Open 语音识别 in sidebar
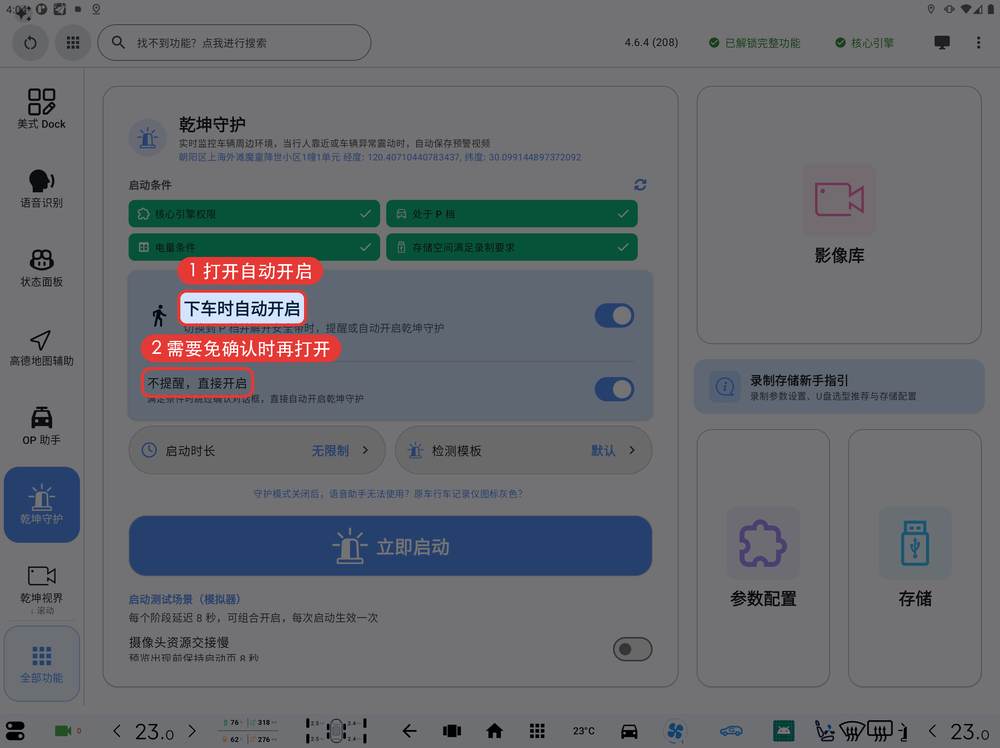 [x=41, y=189]
